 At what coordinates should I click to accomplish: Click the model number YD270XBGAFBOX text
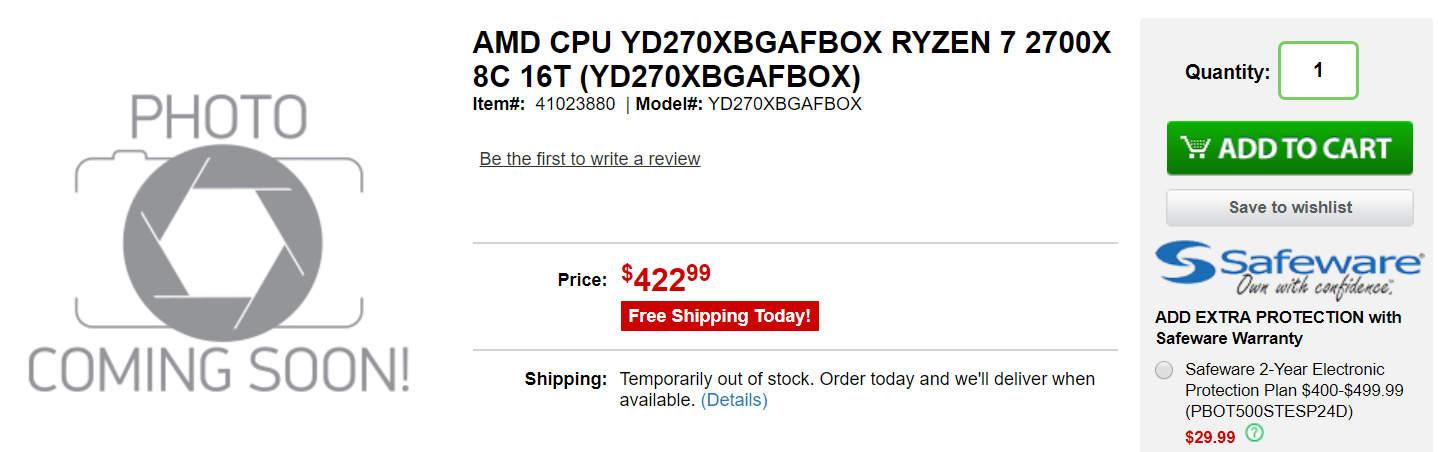(x=785, y=104)
